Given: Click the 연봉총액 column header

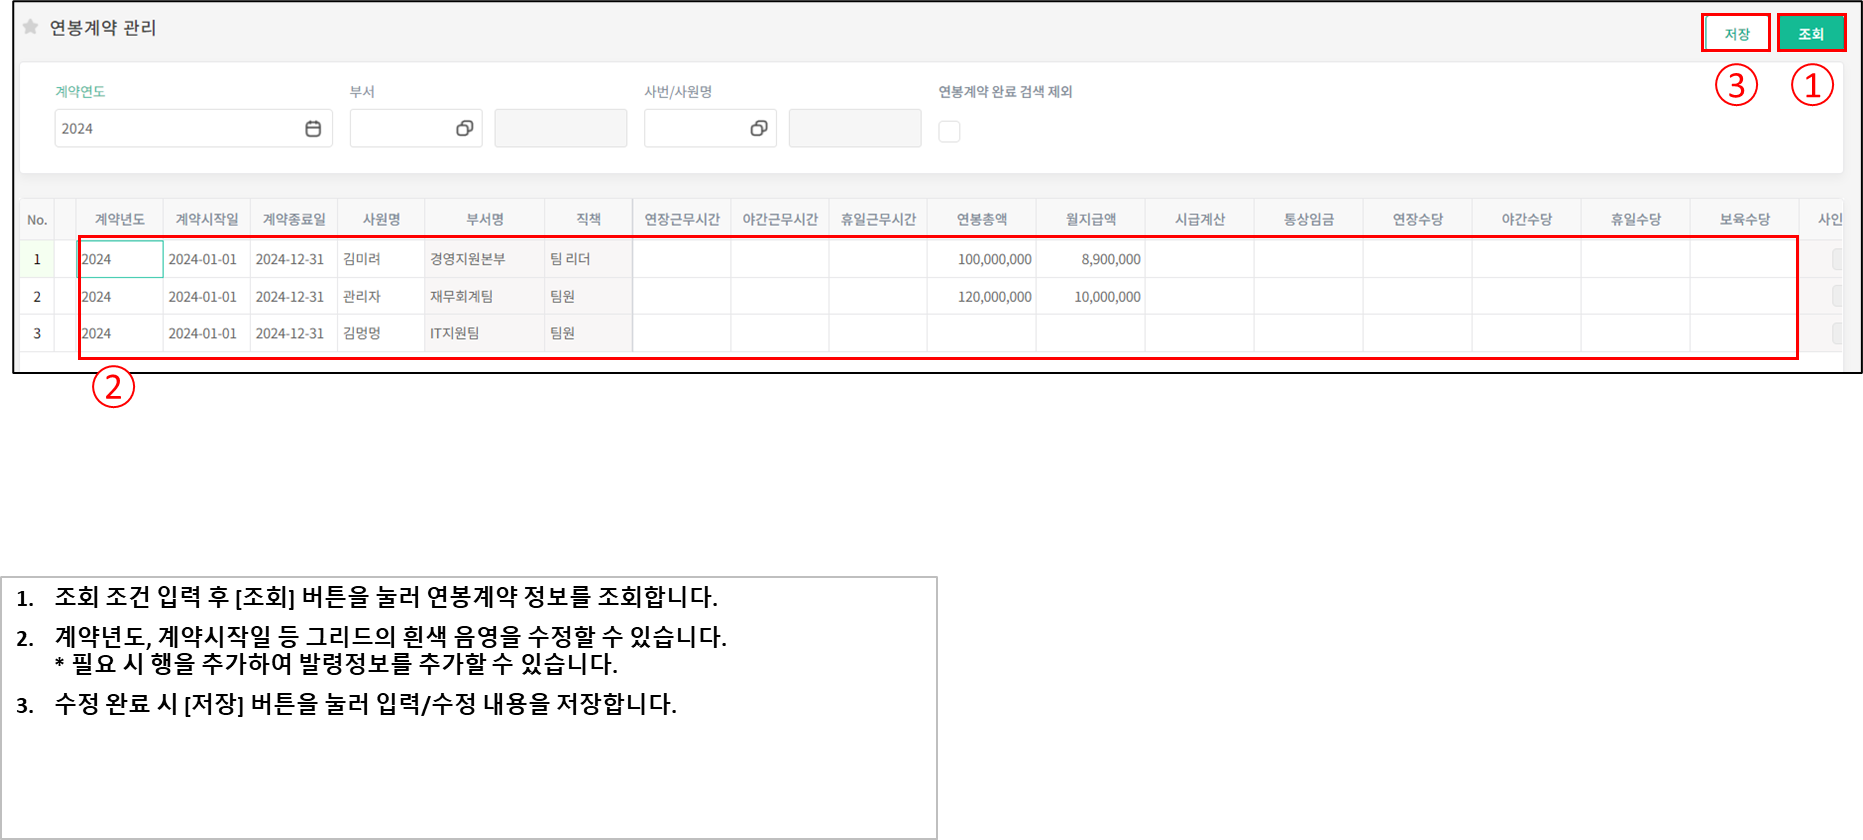Looking at the screenshot, I should (981, 220).
